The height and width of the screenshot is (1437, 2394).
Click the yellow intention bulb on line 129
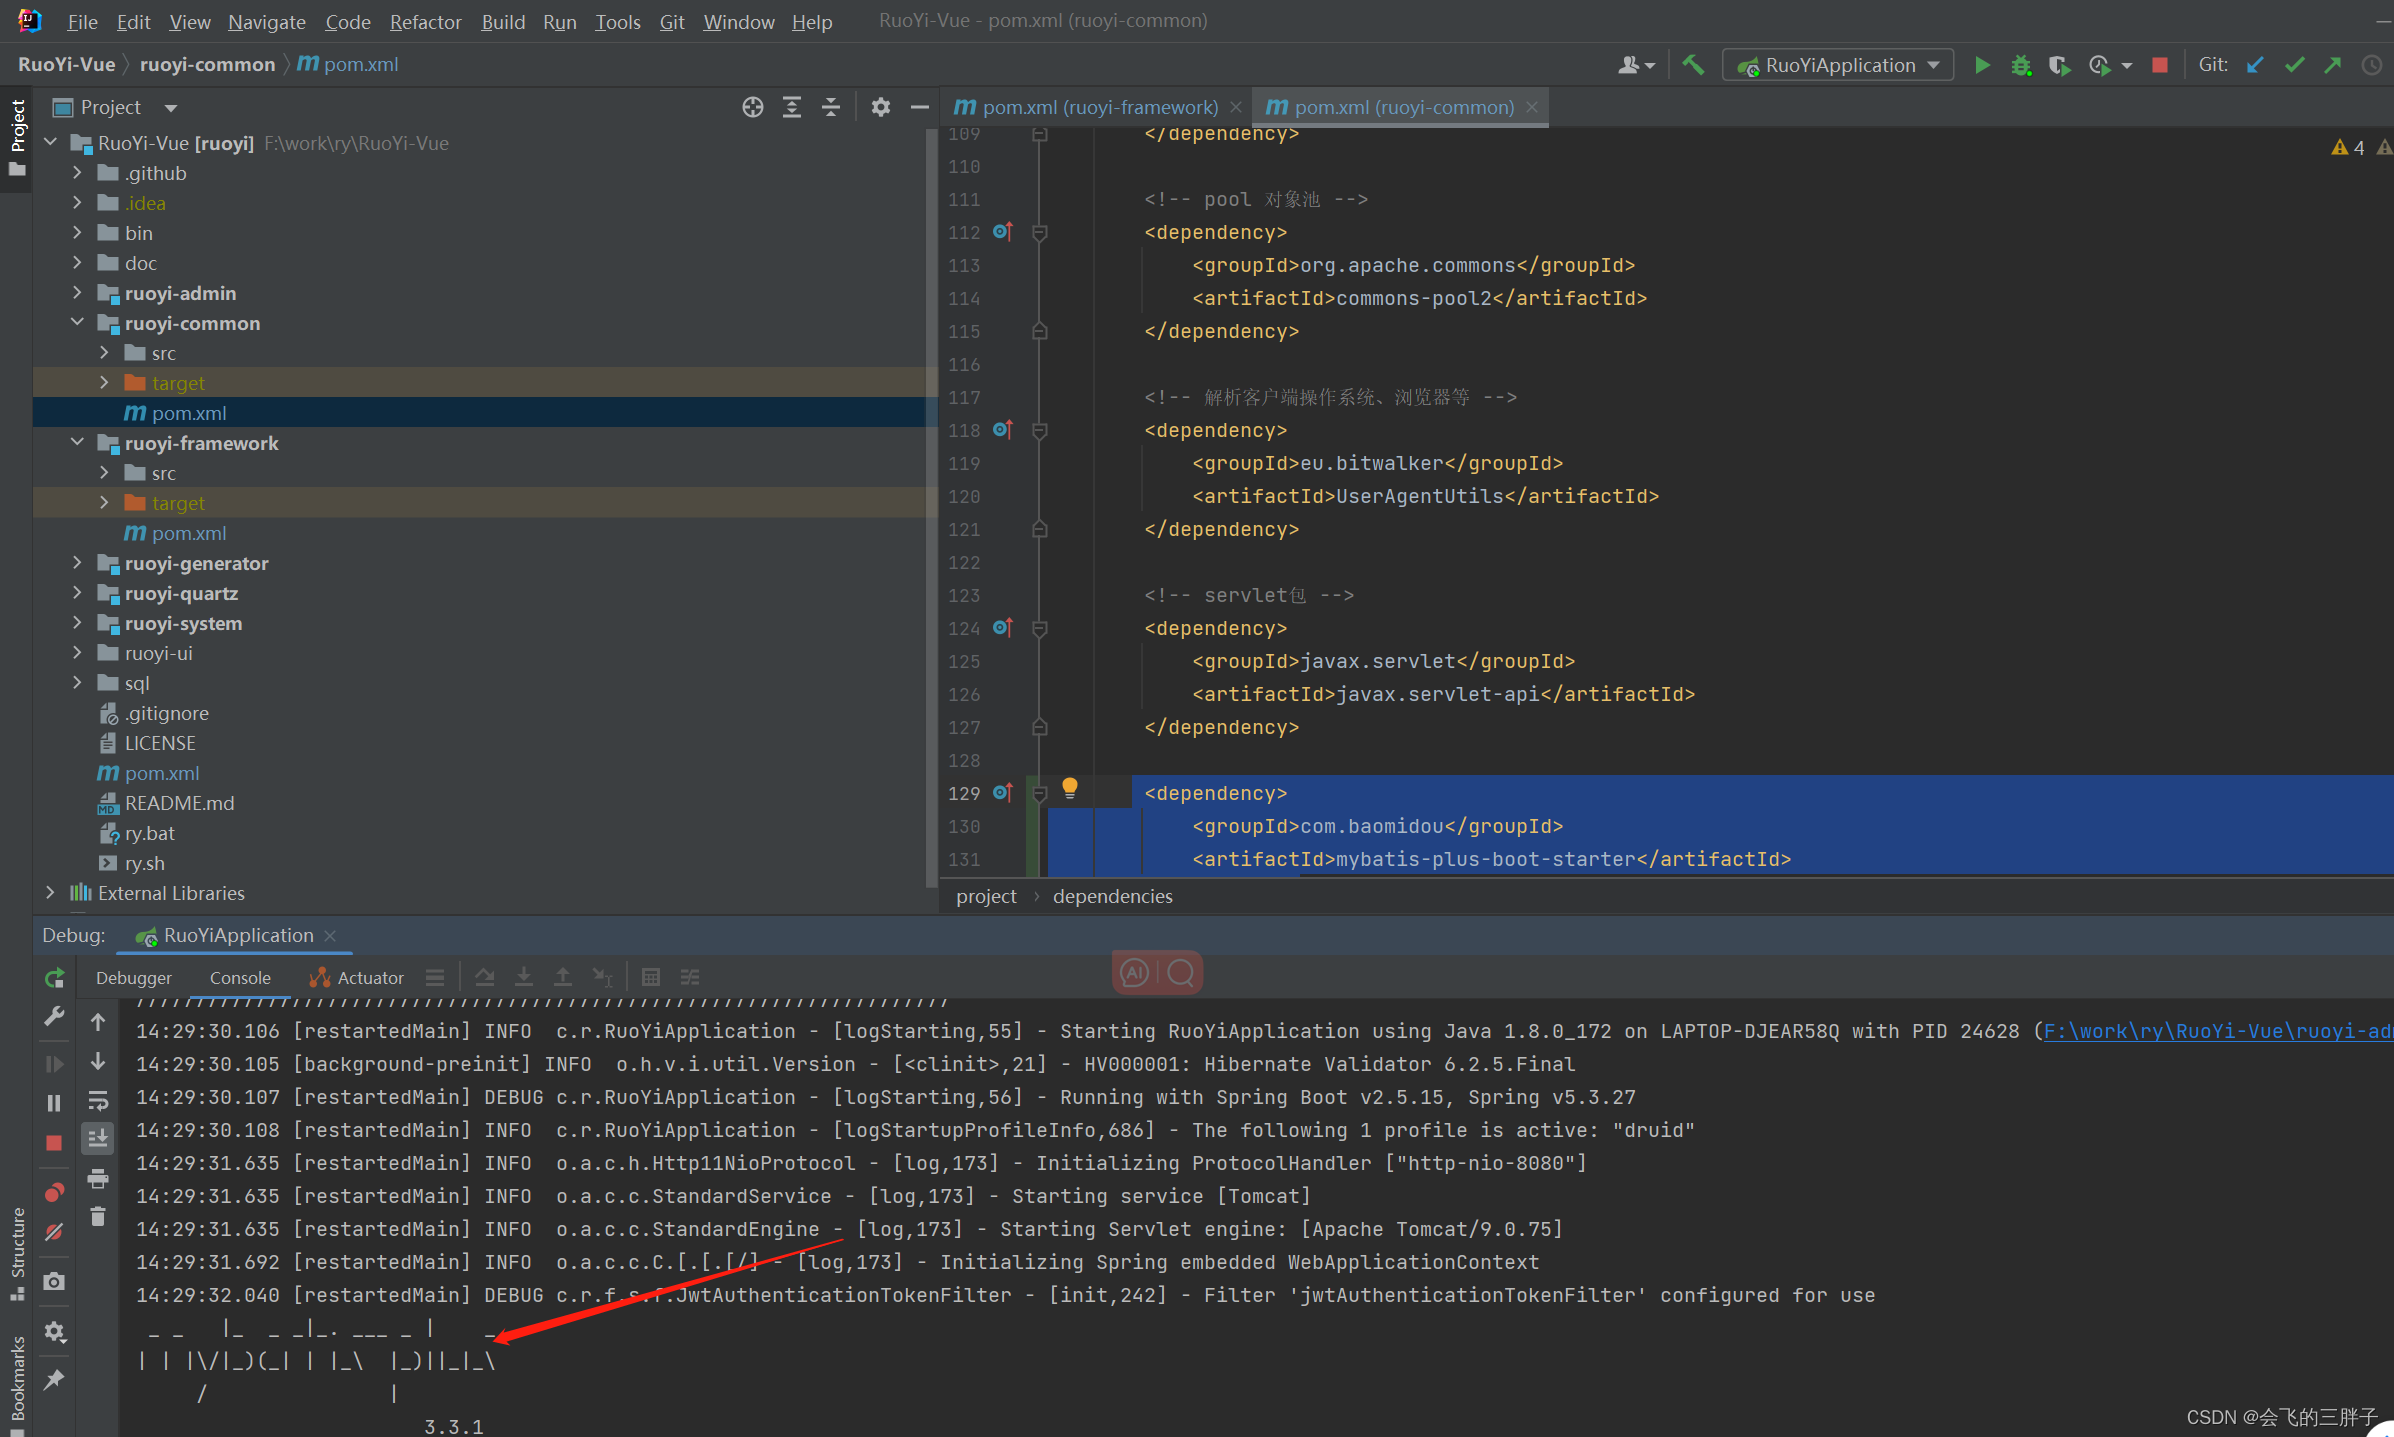[1069, 788]
